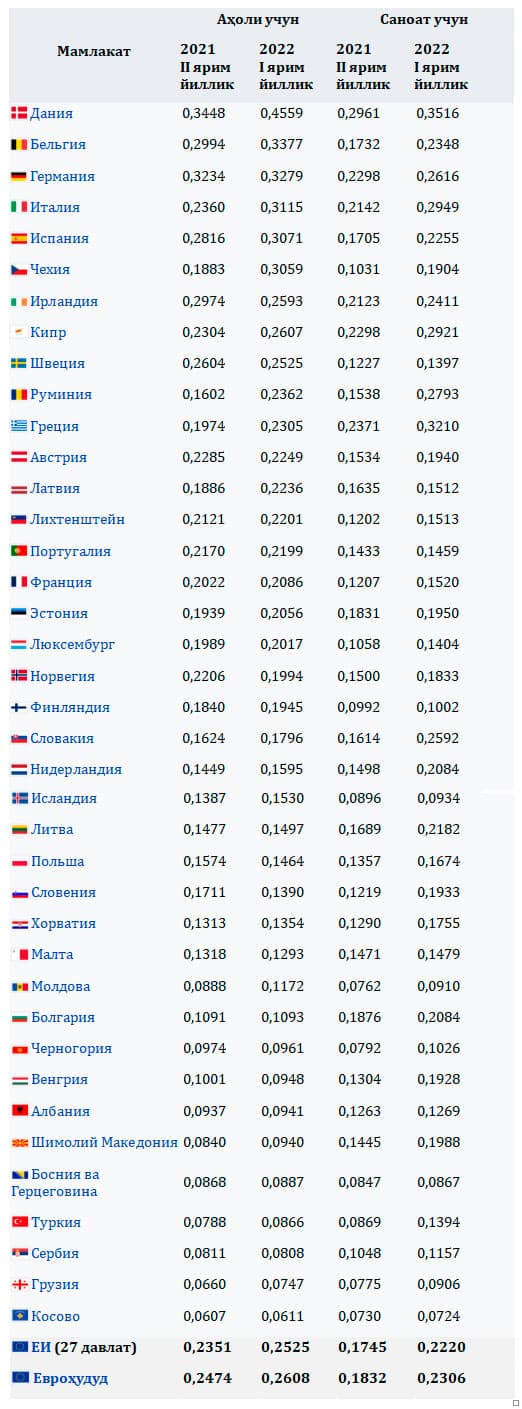Click the Albania flag icon

[19, 1111]
